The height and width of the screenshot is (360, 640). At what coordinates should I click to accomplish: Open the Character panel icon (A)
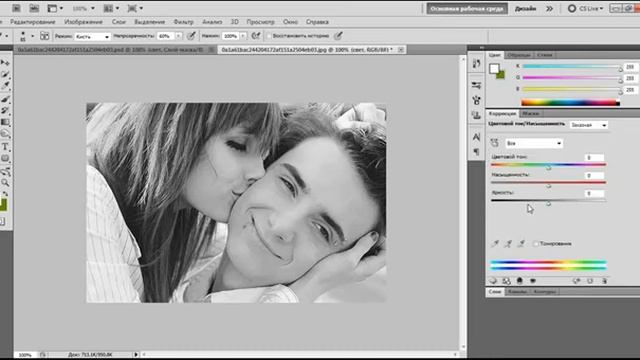pyautogui.click(x=476, y=137)
